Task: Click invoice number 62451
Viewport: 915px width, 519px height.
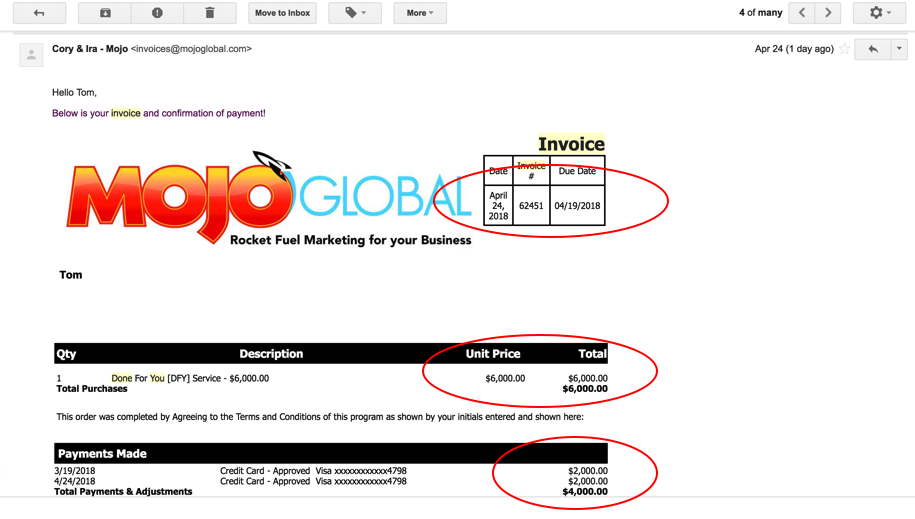Action: tap(531, 205)
